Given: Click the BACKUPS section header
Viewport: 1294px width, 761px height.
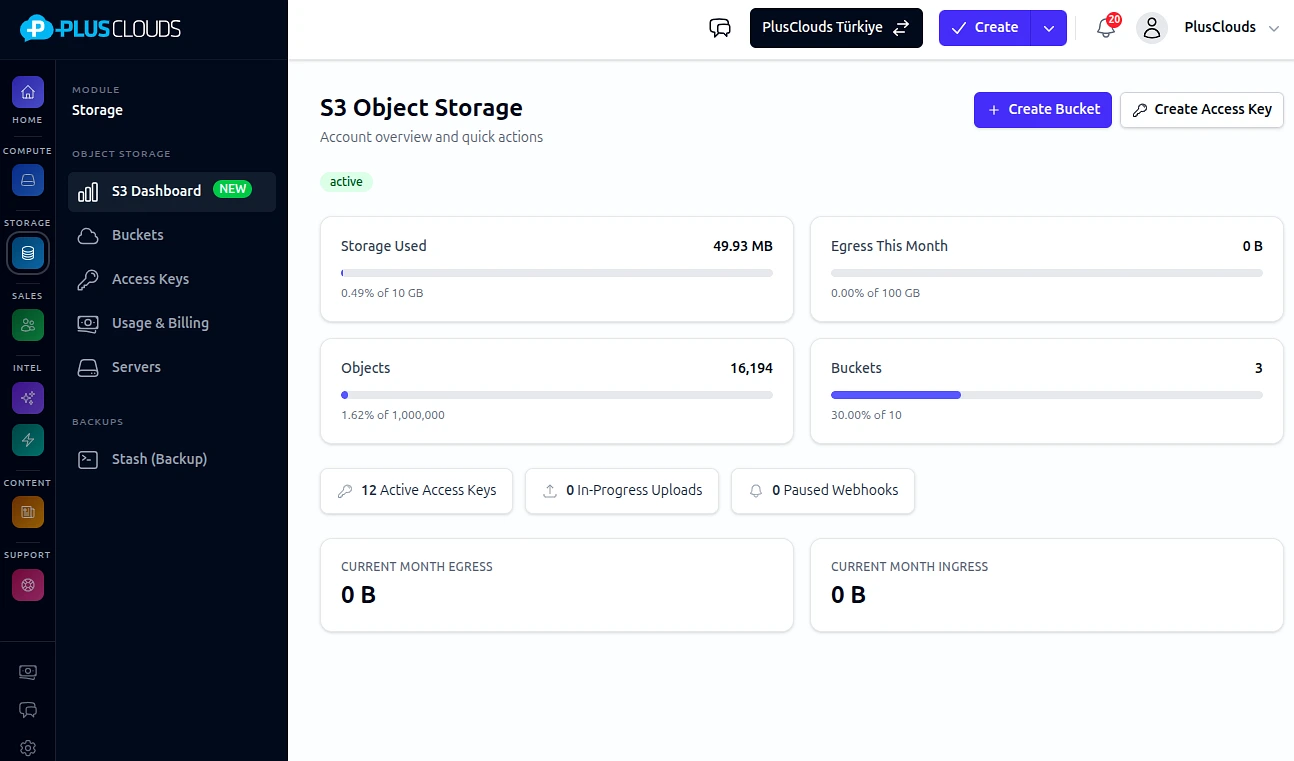Looking at the screenshot, I should (x=98, y=422).
